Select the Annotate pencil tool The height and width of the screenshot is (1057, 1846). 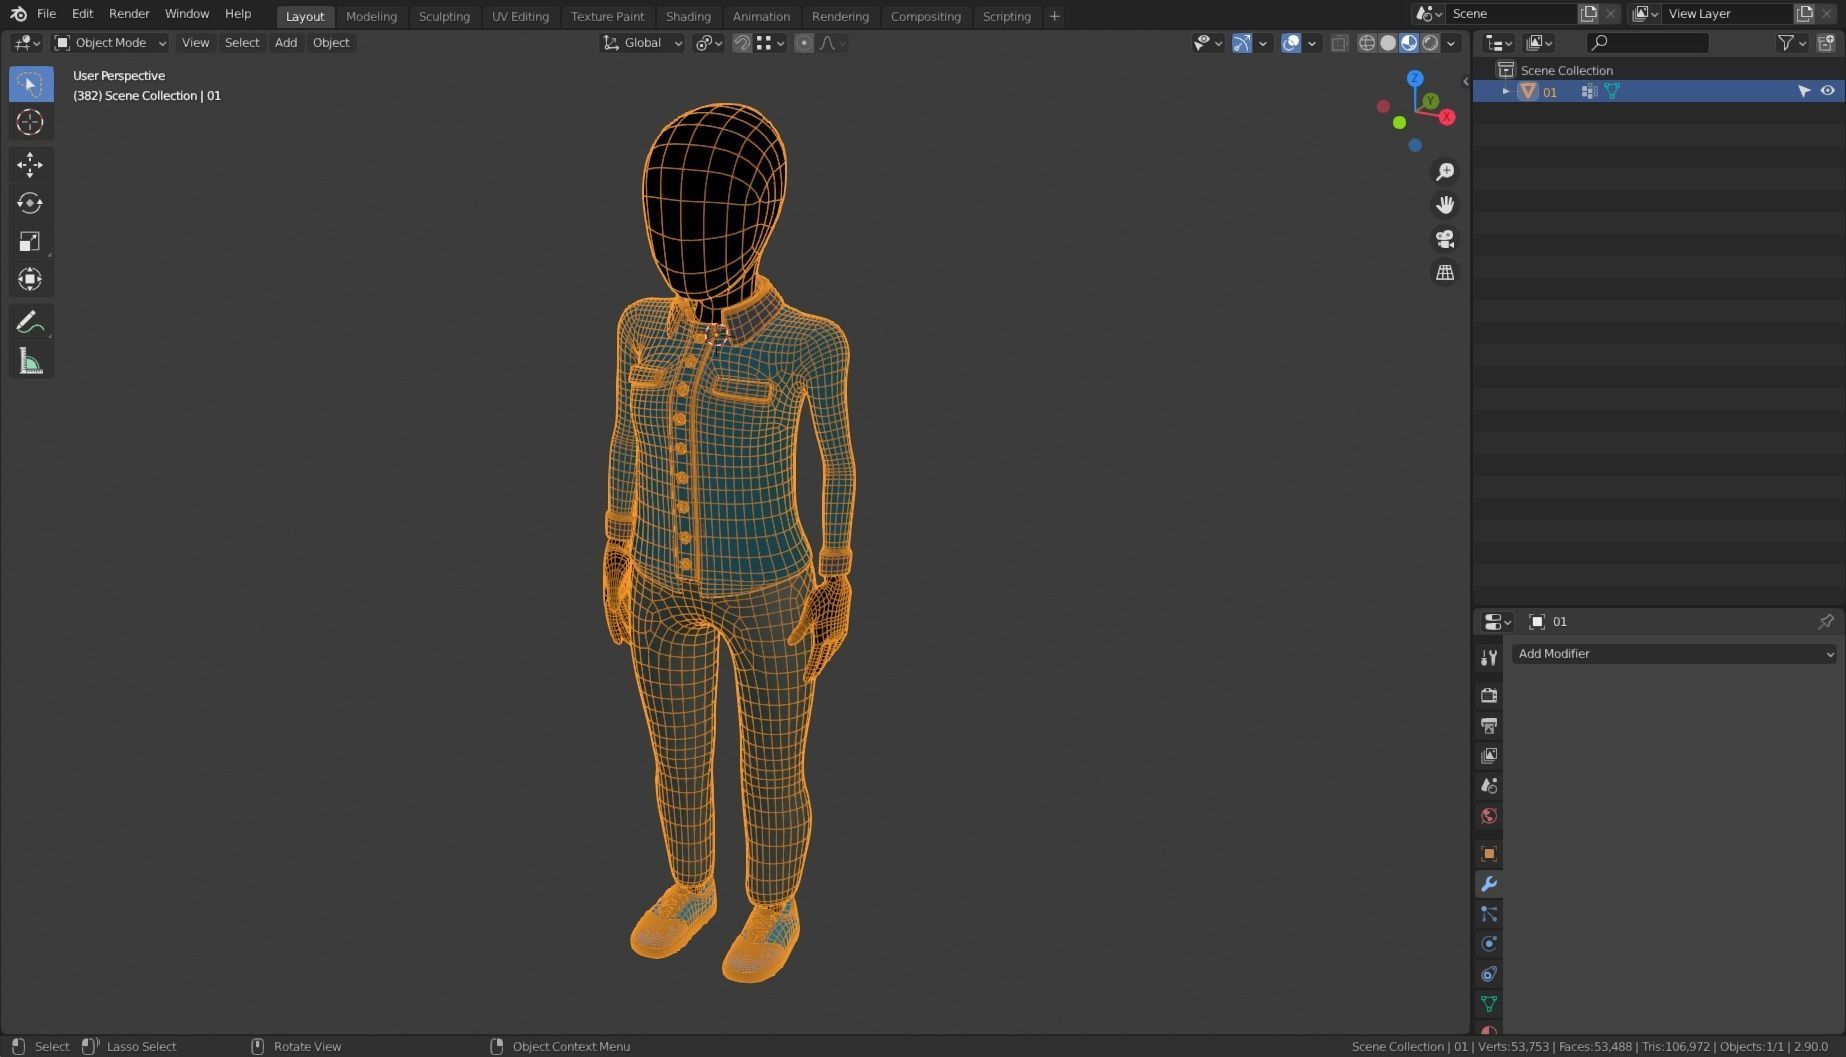pos(30,322)
